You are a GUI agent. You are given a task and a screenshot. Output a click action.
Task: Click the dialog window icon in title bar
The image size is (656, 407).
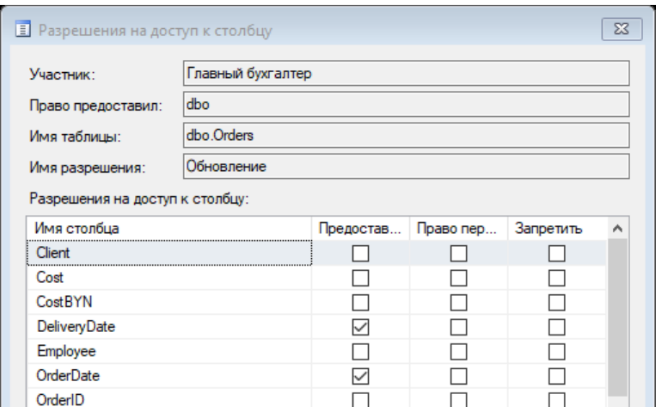pos(23,30)
